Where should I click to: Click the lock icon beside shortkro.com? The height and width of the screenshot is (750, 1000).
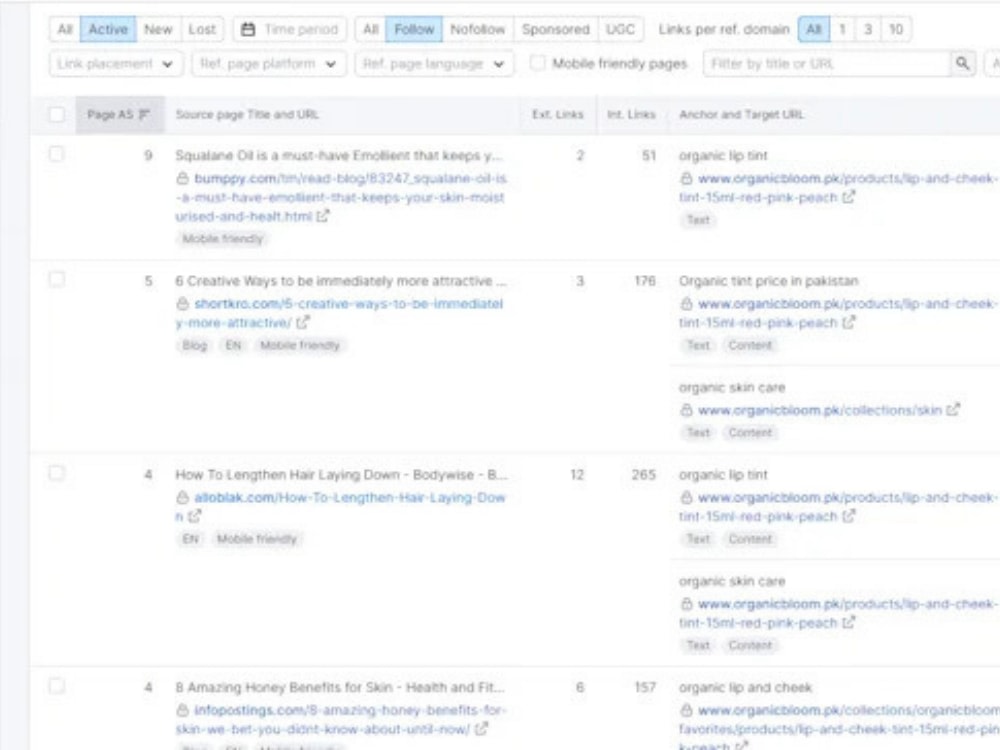(x=182, y=304)
